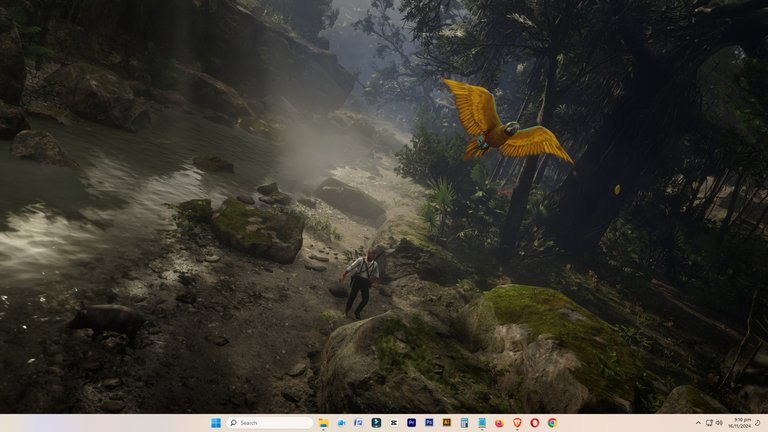This screenshot has width=768, height=432.
Task: Open the network status icon
Action: click(709, 423)
